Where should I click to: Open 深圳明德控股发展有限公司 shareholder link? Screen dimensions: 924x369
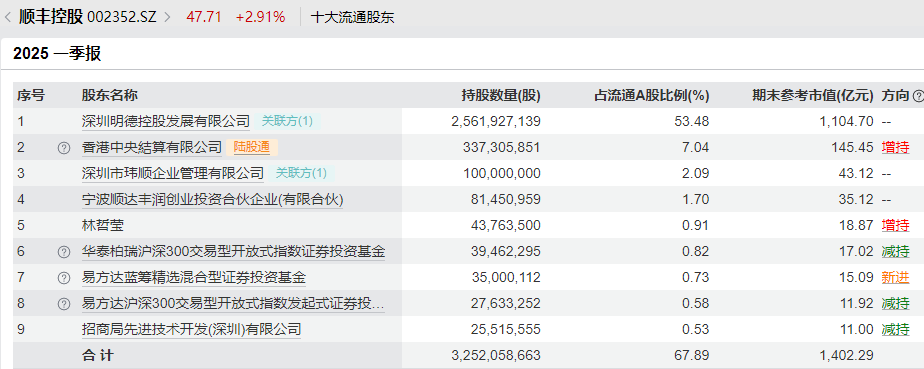click(166, 121)
